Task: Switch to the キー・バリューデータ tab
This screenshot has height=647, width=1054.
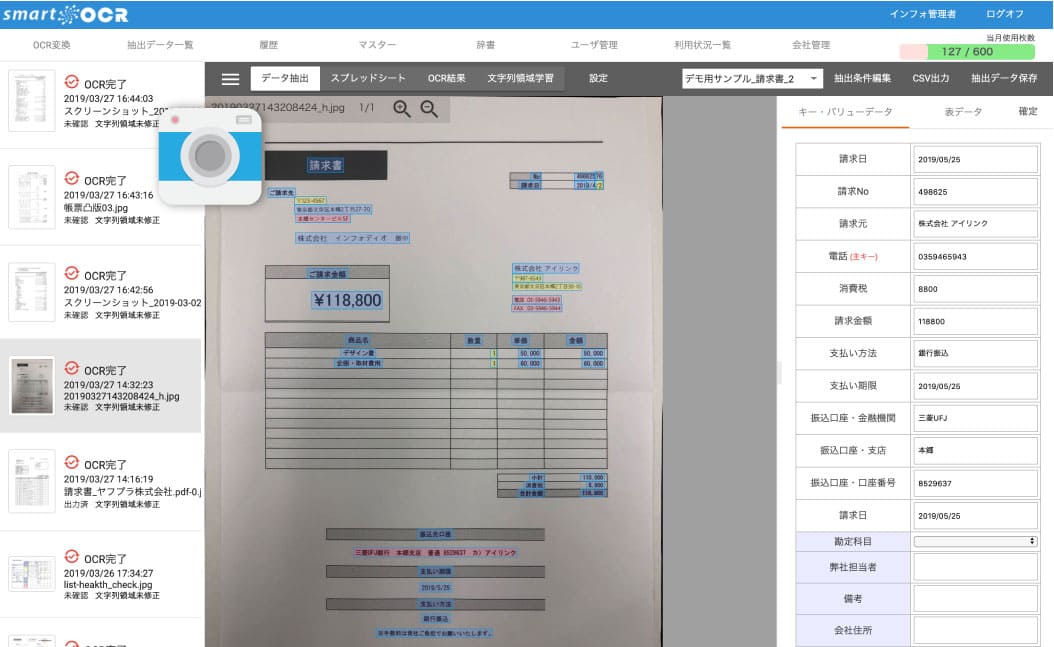Action: (845, 112)
